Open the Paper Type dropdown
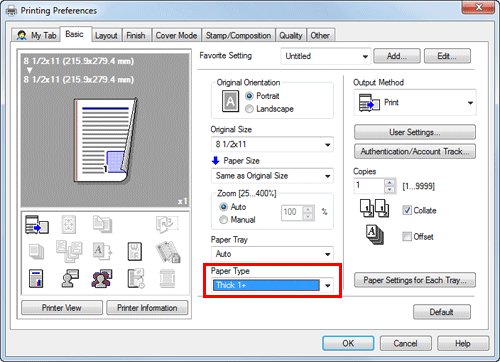Viewport: 500px width, 362px height. point(272,285)
